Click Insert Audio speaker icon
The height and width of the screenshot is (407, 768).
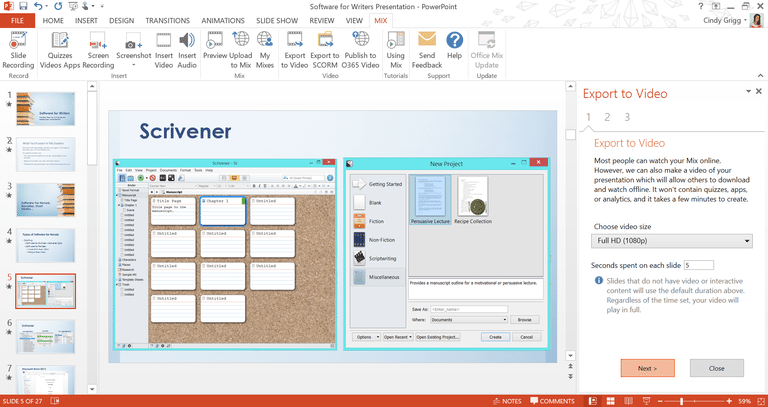click(x=187, y=40)
